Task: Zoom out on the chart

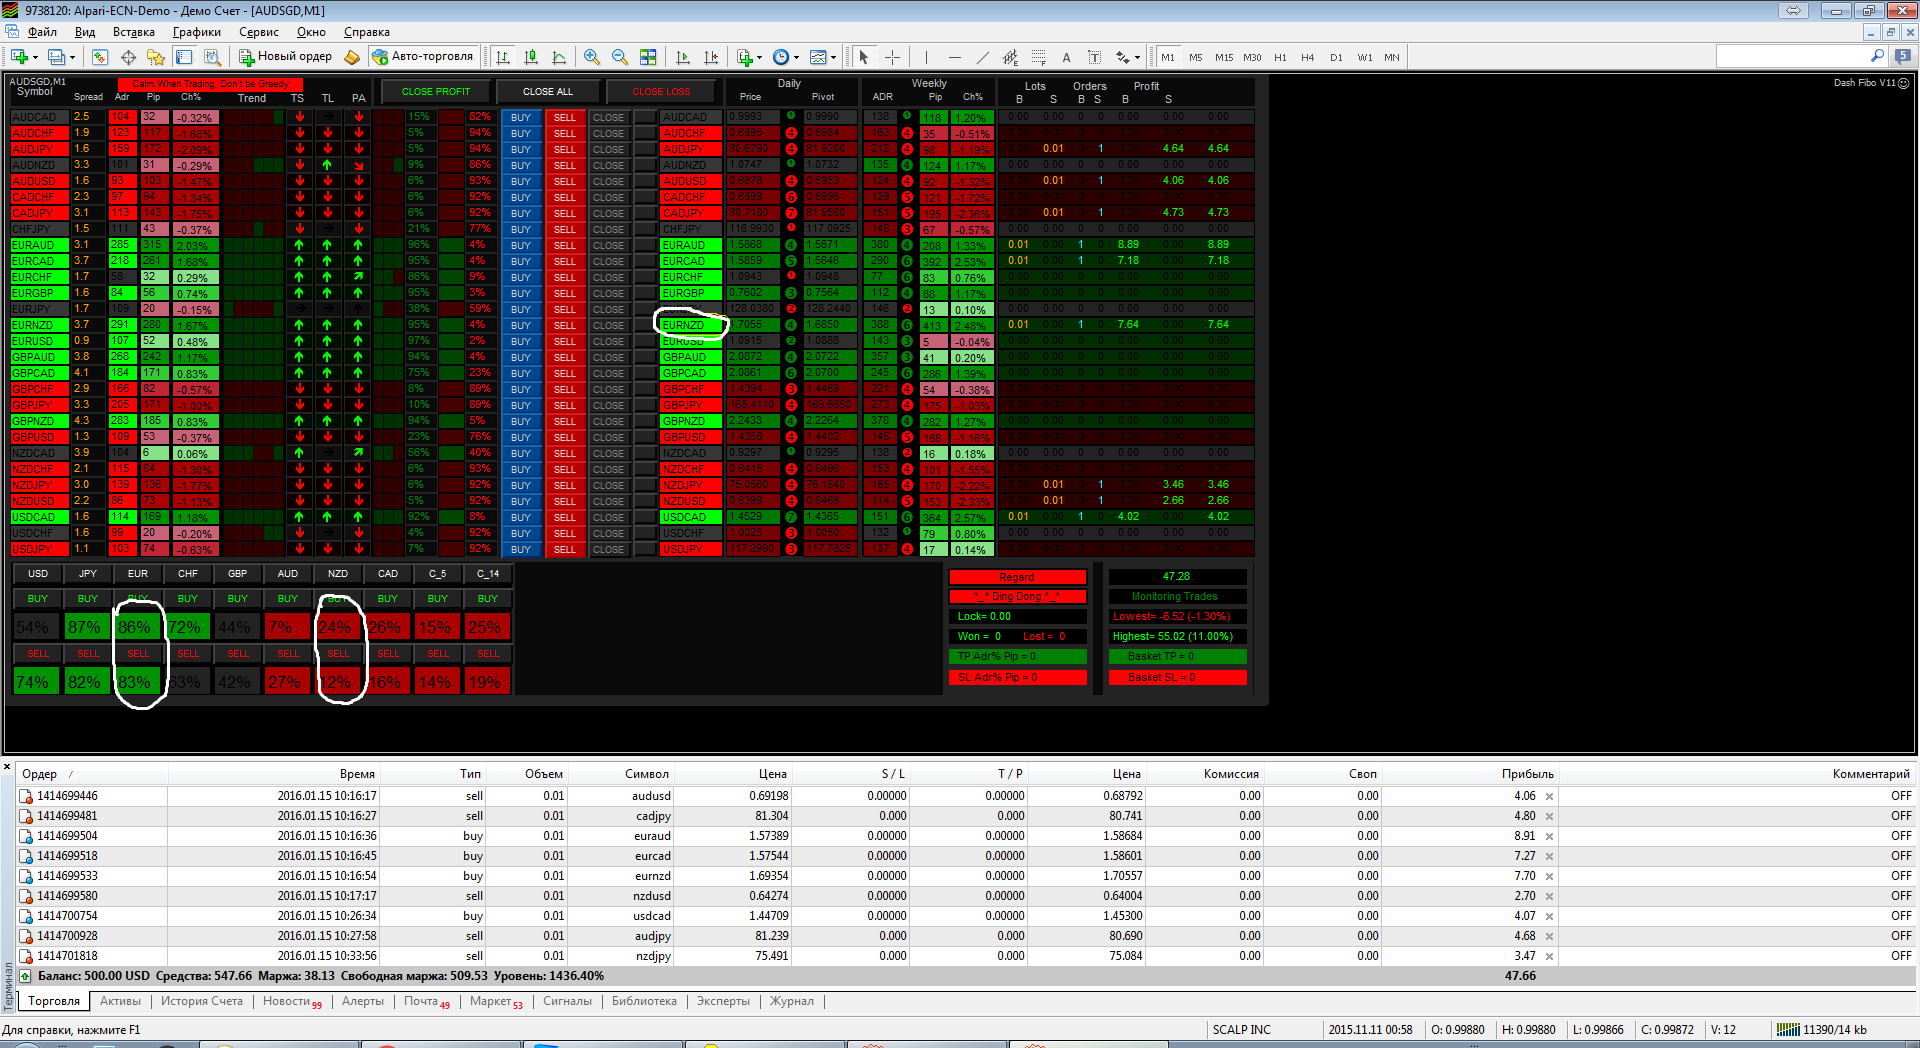Action: [x=620, y=57]
